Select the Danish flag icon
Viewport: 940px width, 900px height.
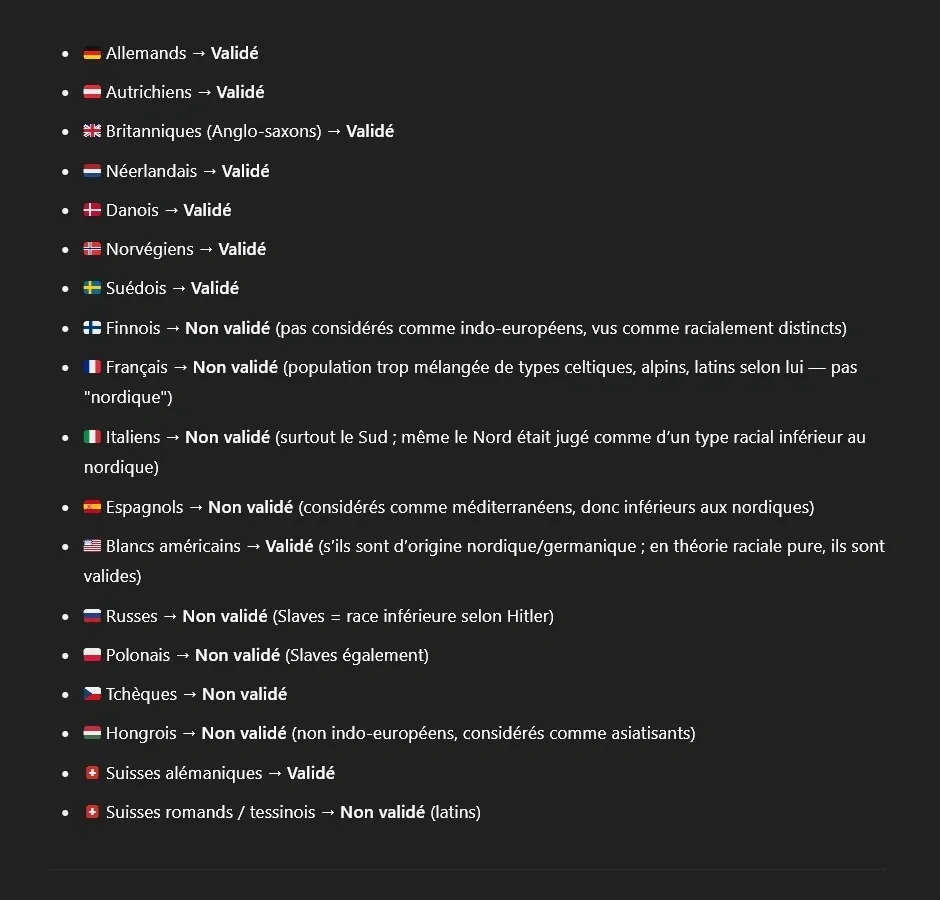pyautogui.click(x=92, y=211)
